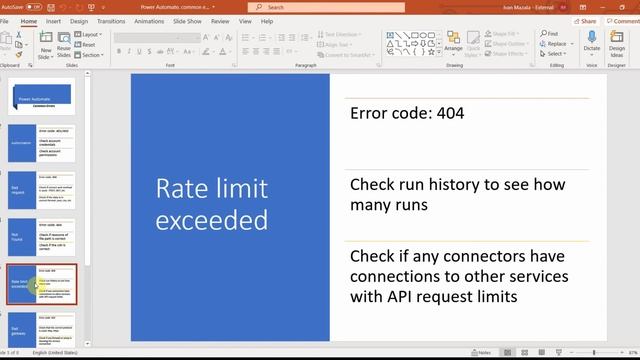The height and width of the screenshot is (360, 640).
Task: Open the Customize Quick Access Toolbar dropdown
Action: (x=103, y=7)
